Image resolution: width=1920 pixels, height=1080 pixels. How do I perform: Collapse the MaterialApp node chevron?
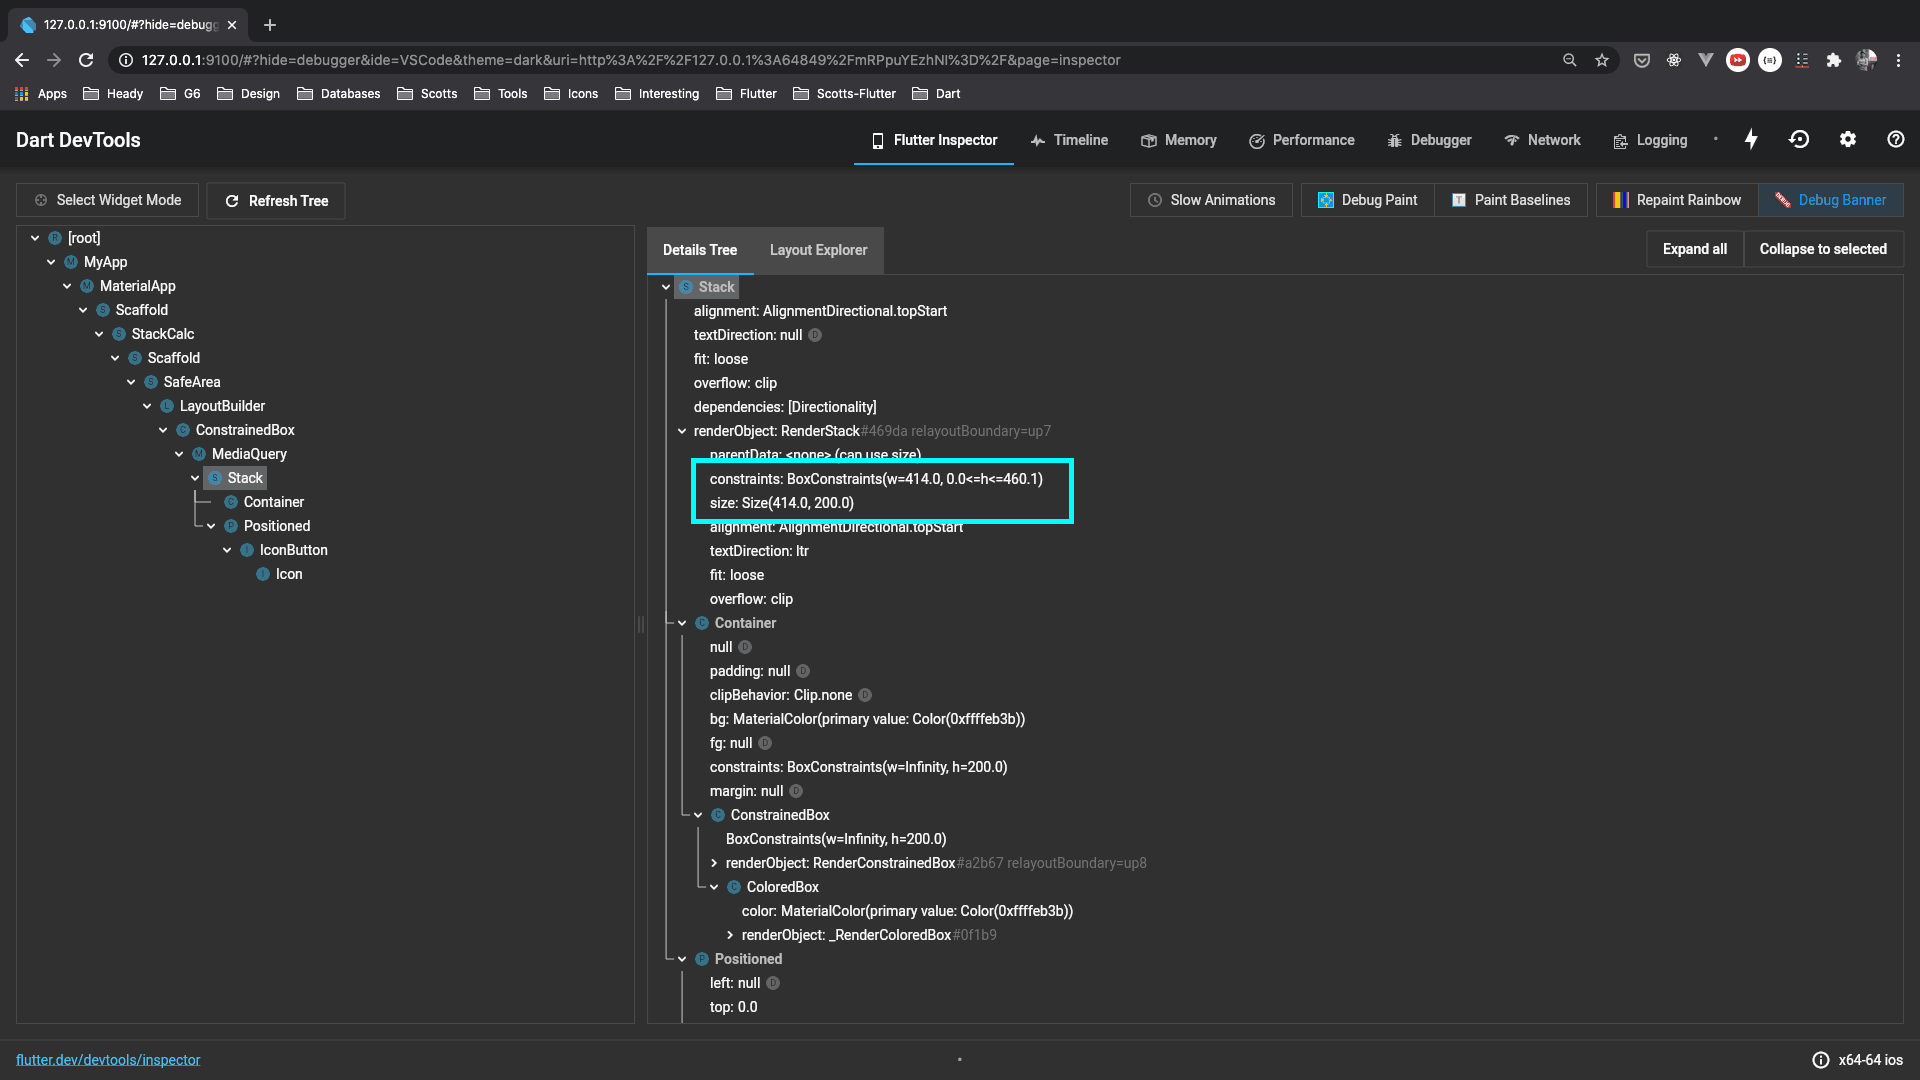(67, 286)
